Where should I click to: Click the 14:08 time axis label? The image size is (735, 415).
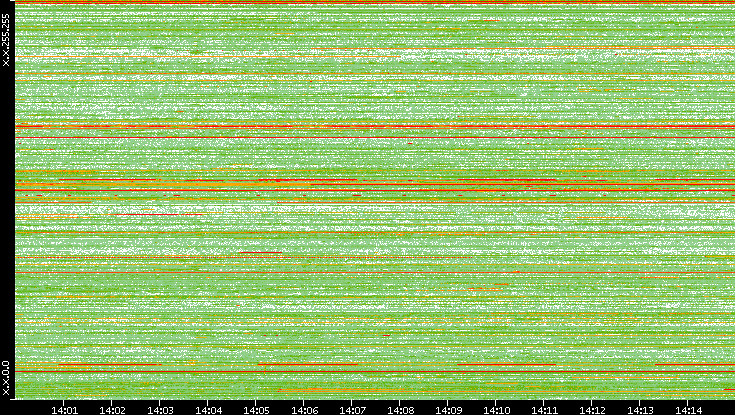point(400,410)
